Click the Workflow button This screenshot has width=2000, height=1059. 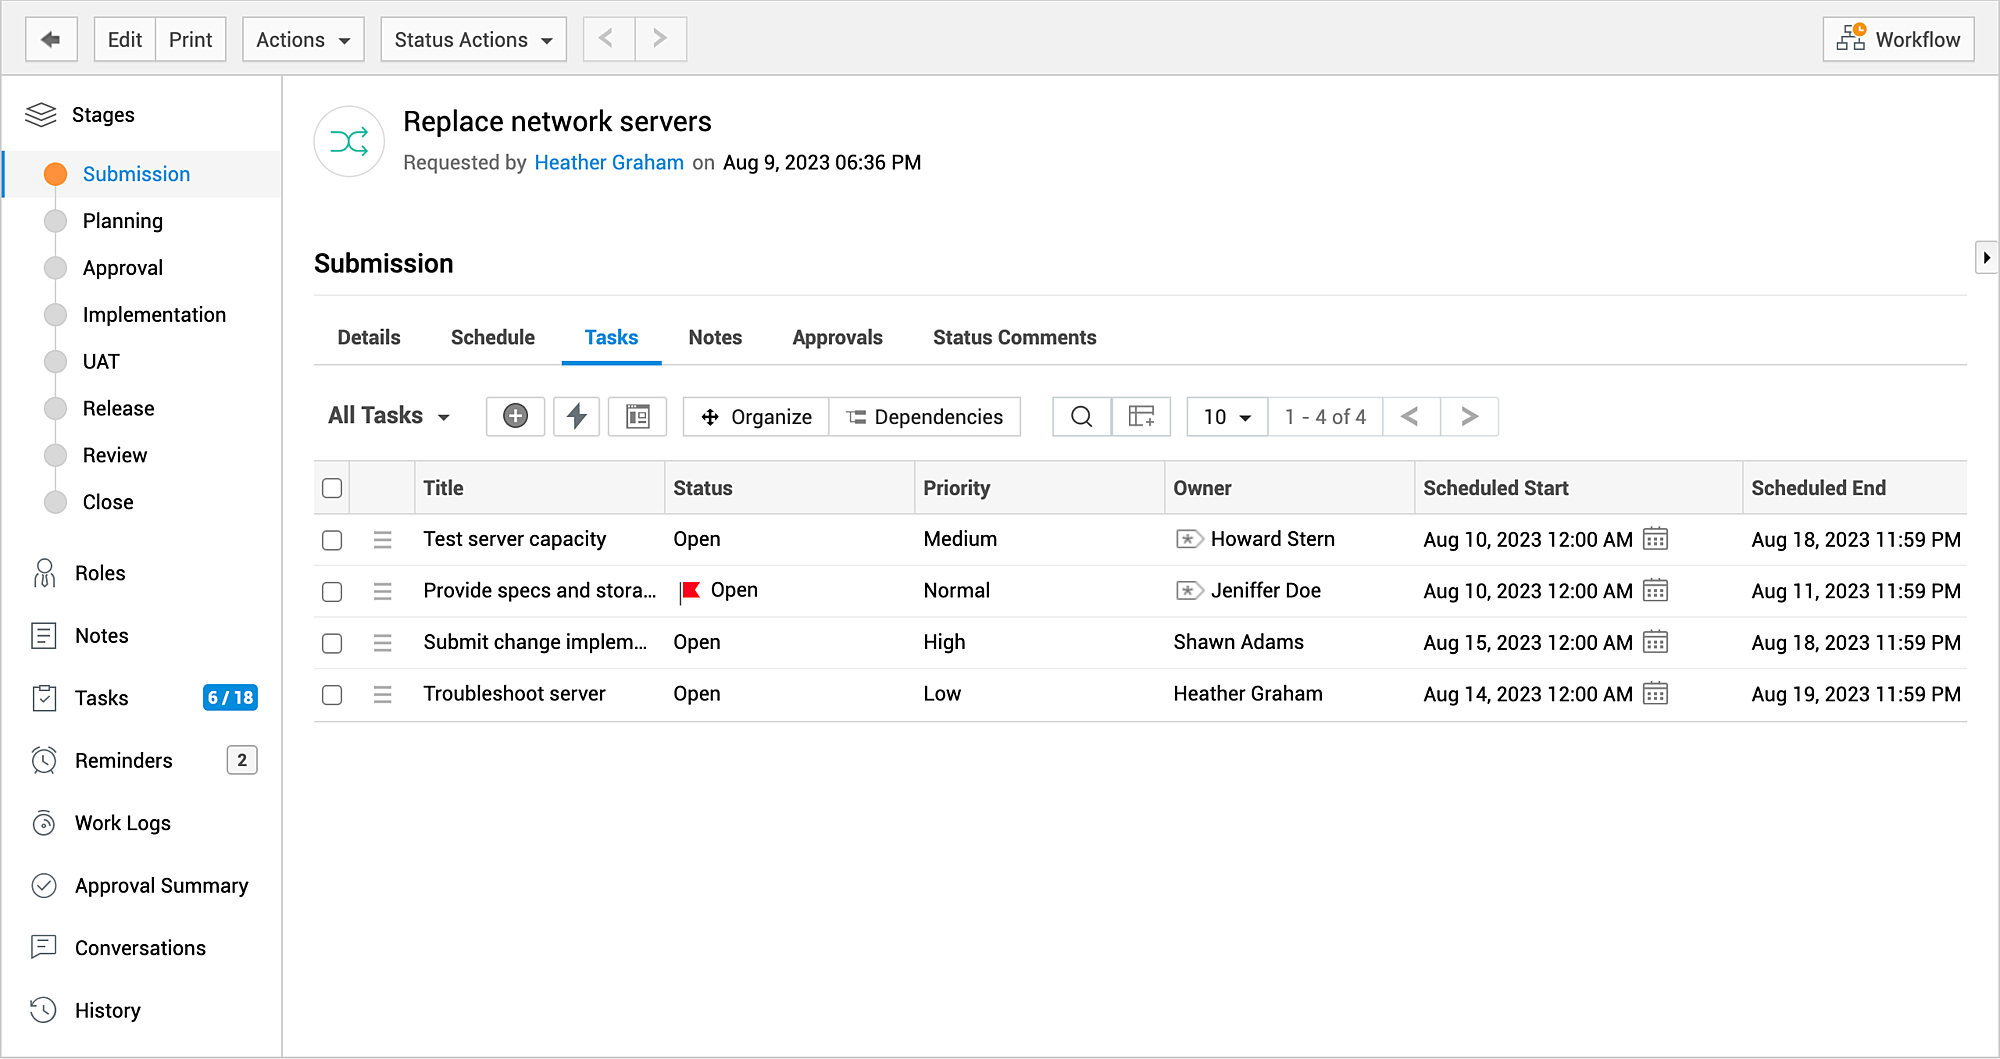(1897, 39)
